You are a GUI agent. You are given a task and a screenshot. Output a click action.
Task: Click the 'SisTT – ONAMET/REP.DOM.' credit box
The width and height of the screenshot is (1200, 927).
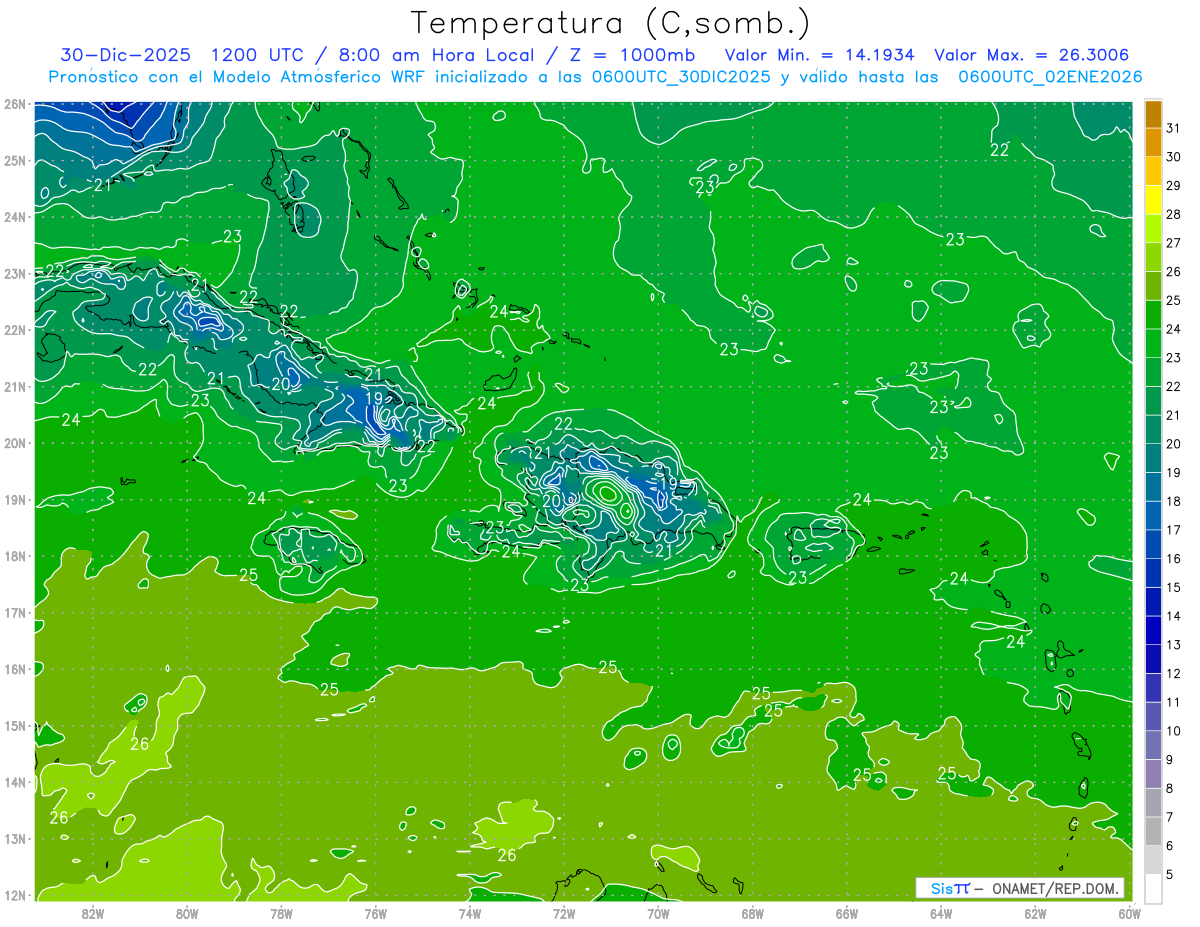coord(1019,888)
